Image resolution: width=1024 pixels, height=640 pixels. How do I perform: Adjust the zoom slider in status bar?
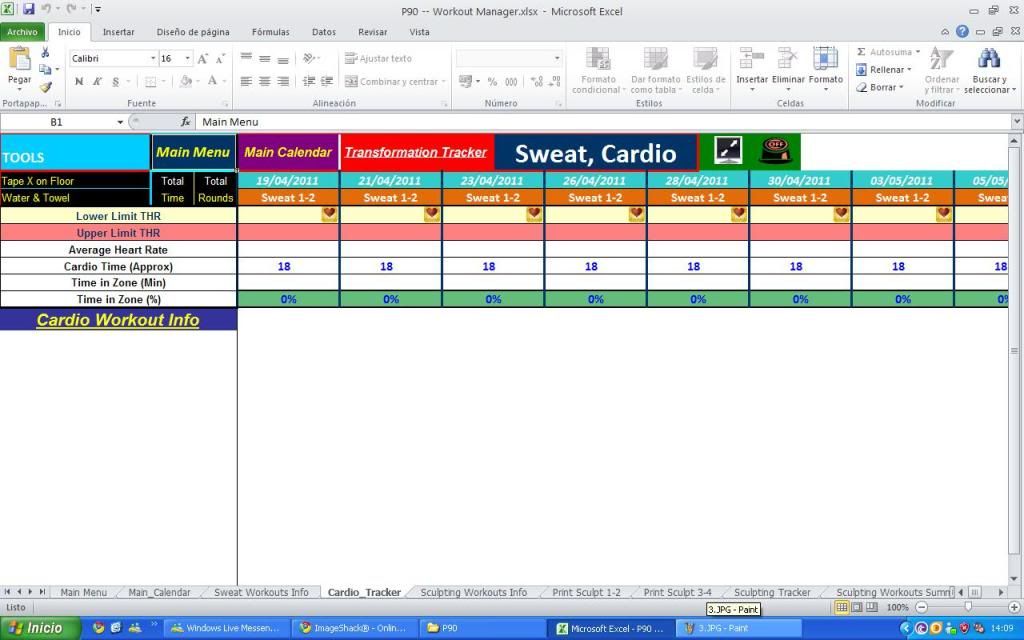968,607
